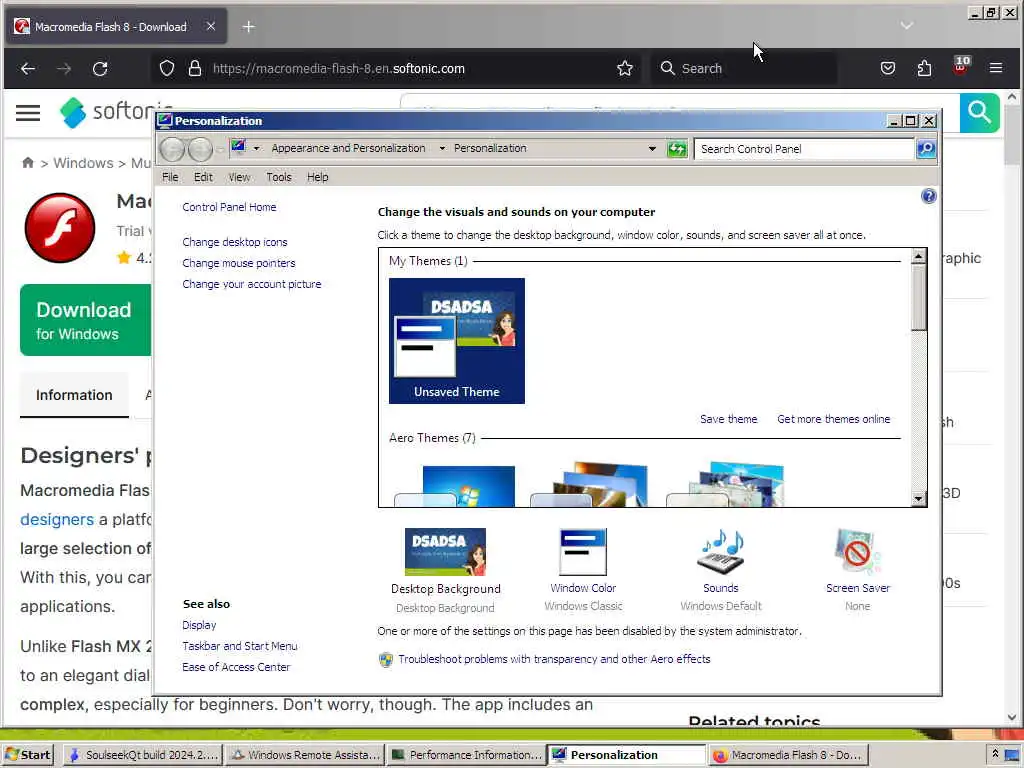Screen dimensions: 1024x768
Task: Open the Softonic site hamburger menu
Action: (x=28, y=113)
